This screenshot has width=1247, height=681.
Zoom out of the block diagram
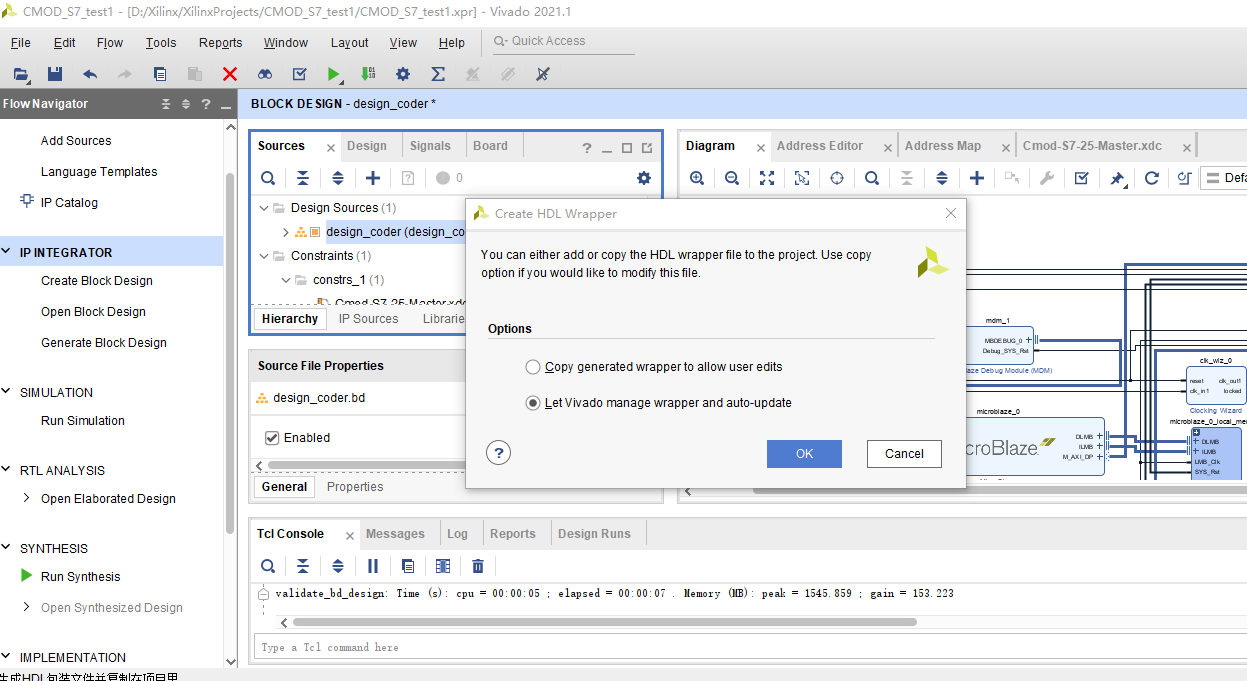tap(732, 178)
